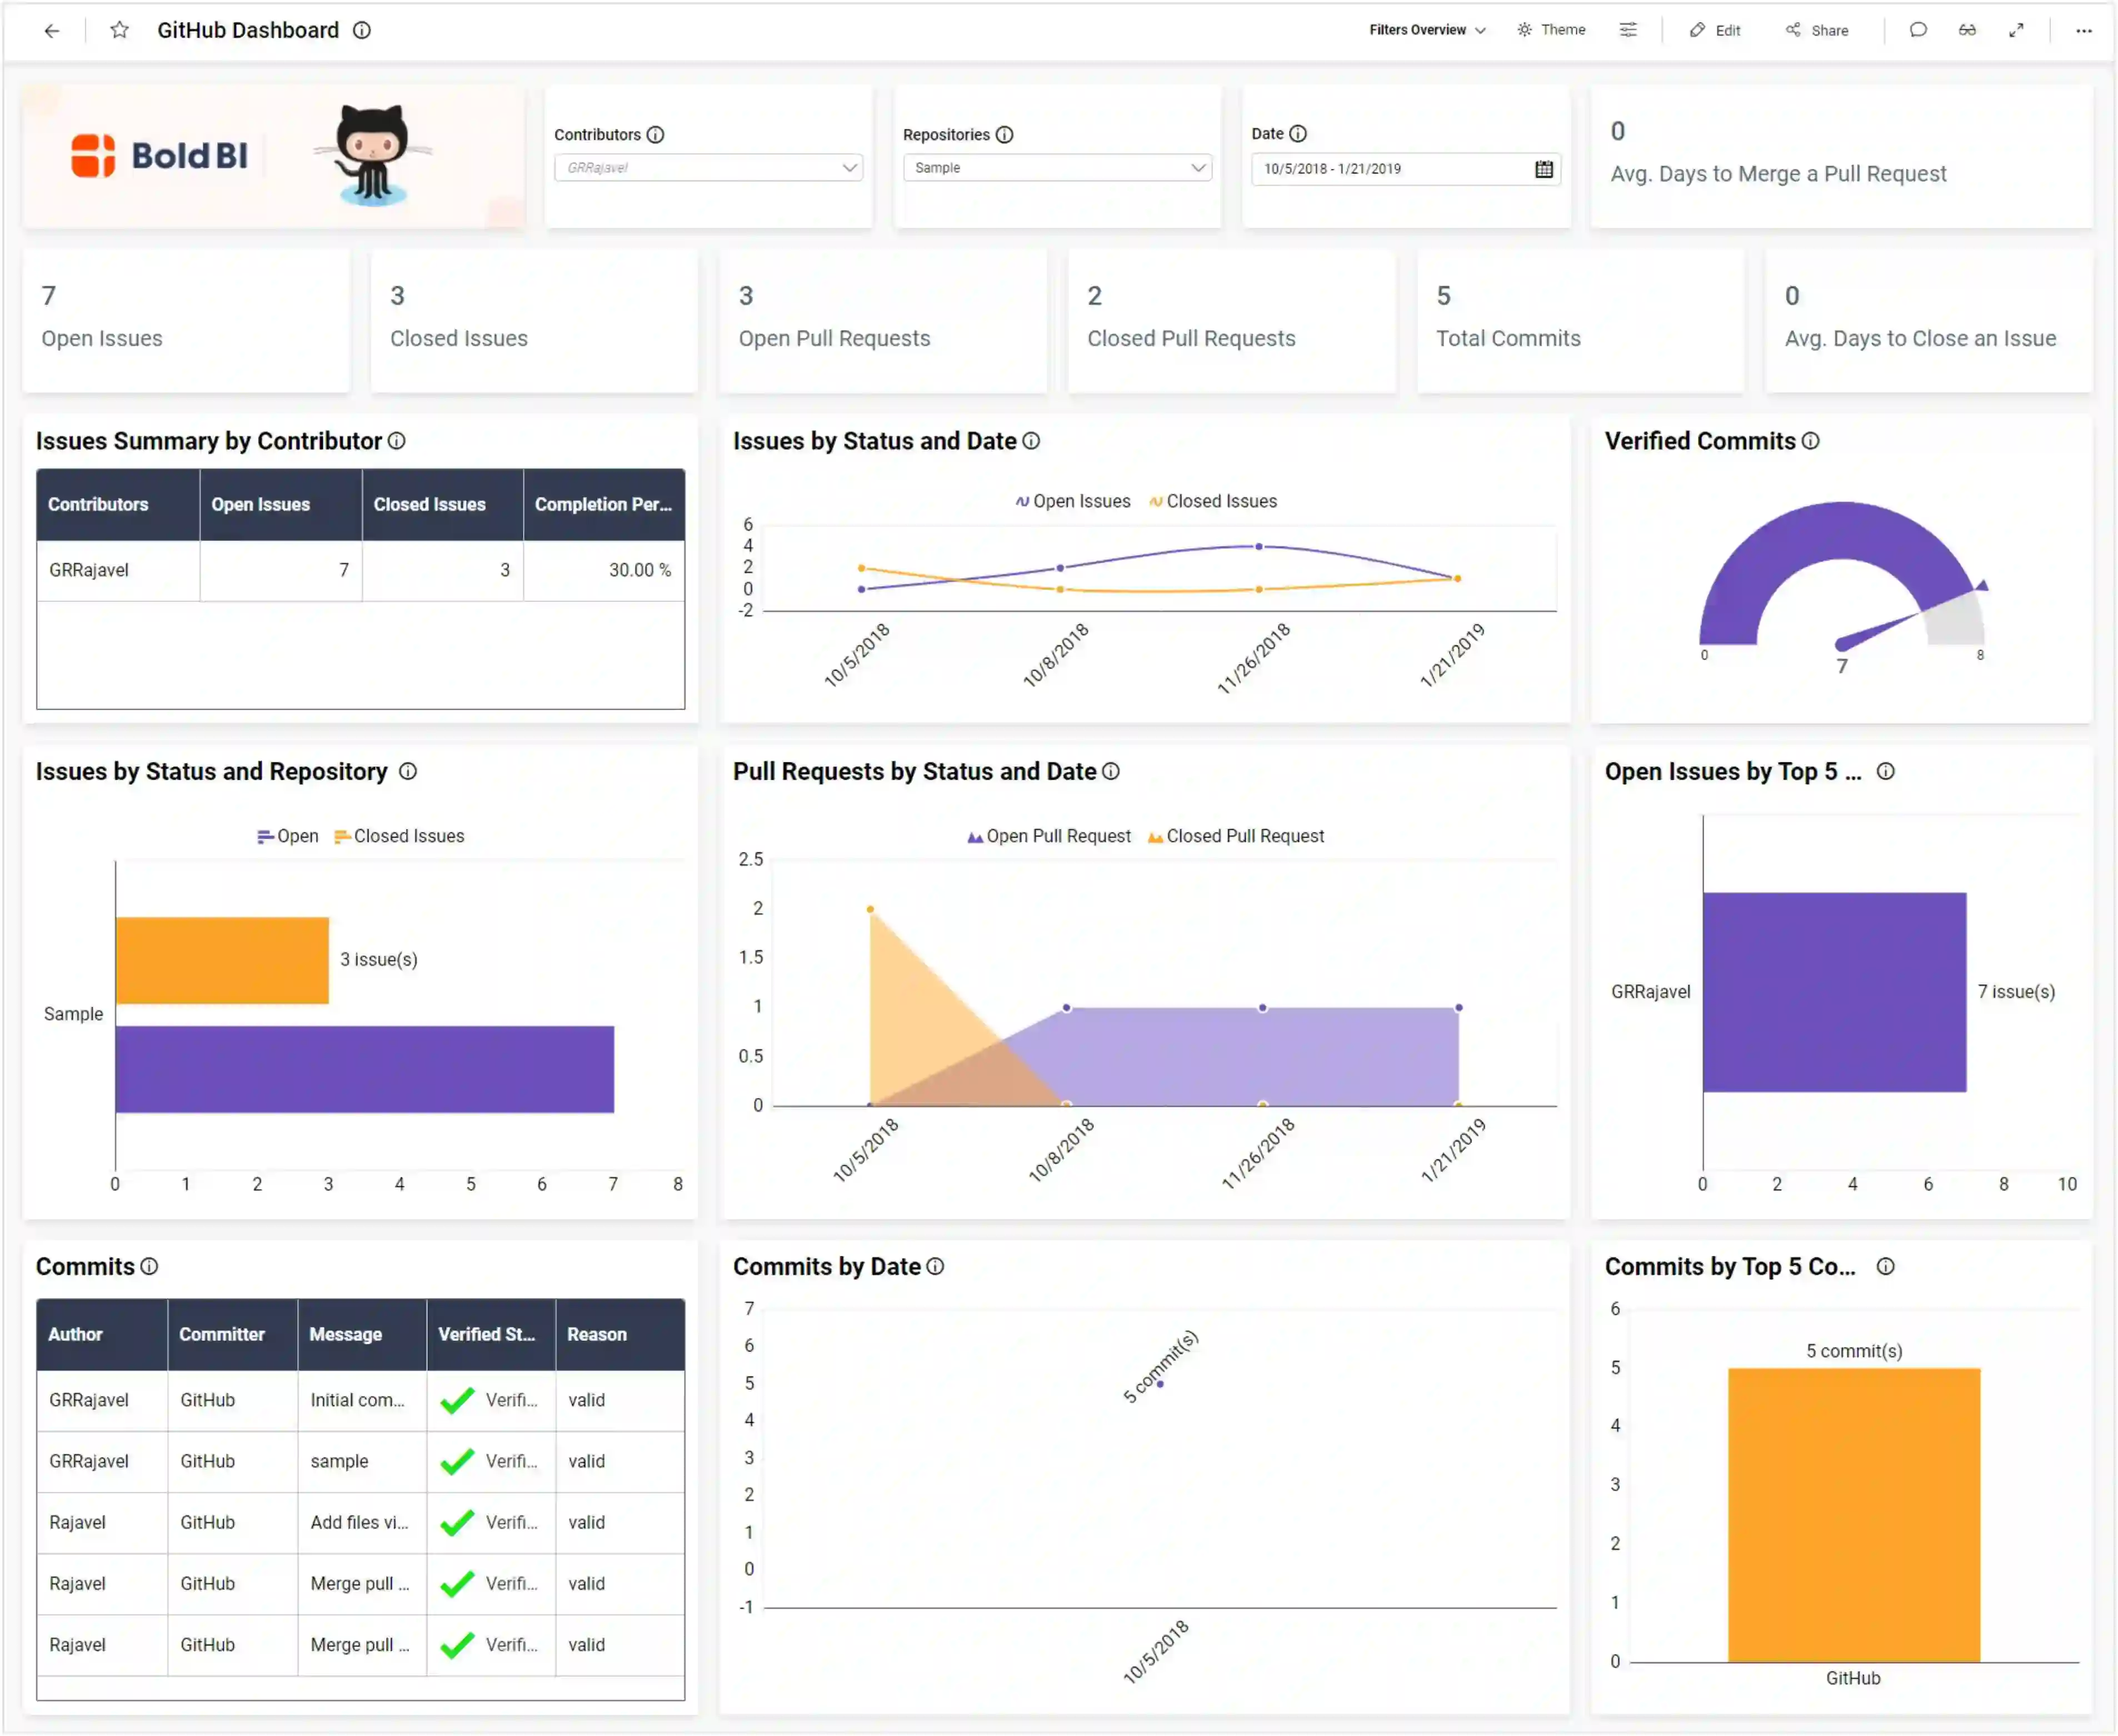Viewport: 2118px width, 1736px height.
Task: Select the Total Commits card
Action: coord(1580,320)
